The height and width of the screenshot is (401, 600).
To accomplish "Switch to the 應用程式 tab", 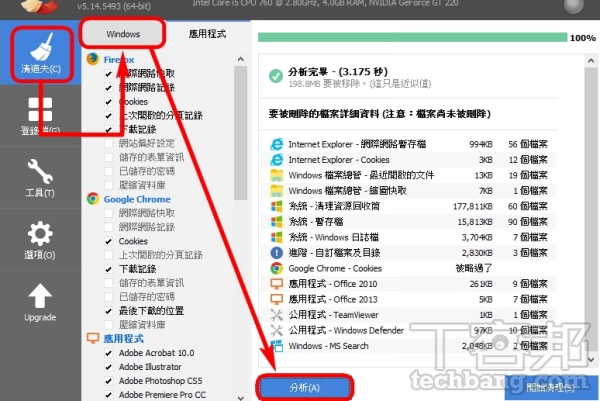I will point(207,34).
